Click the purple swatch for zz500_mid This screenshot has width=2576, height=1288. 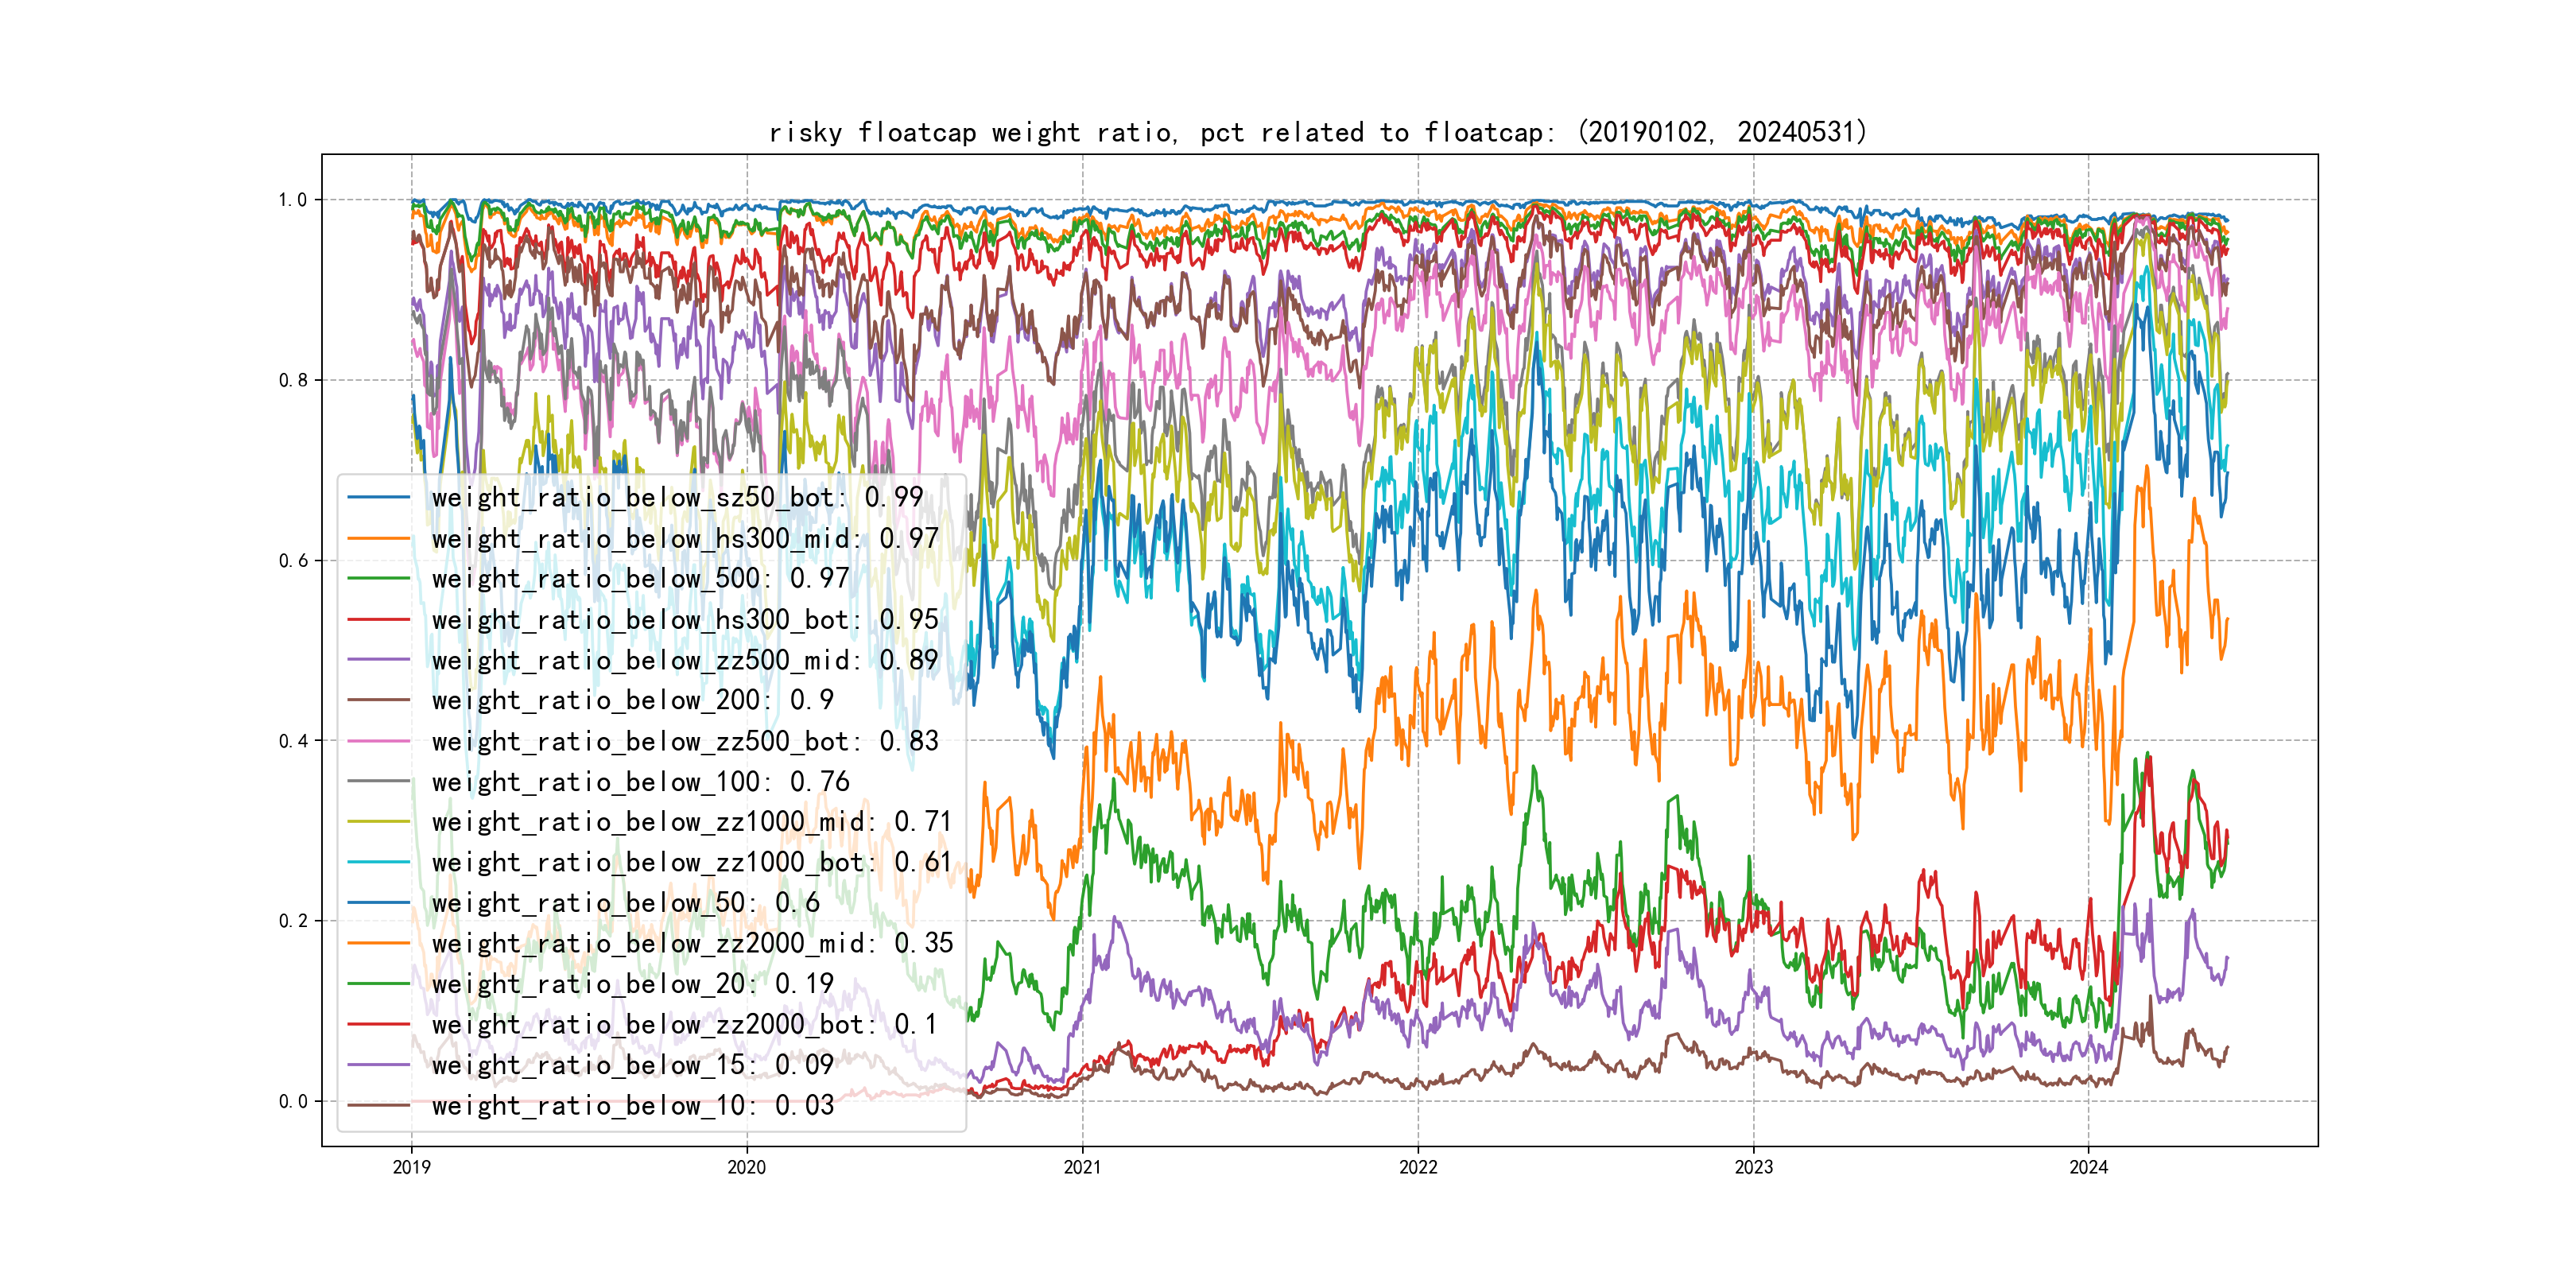(378, 660)
